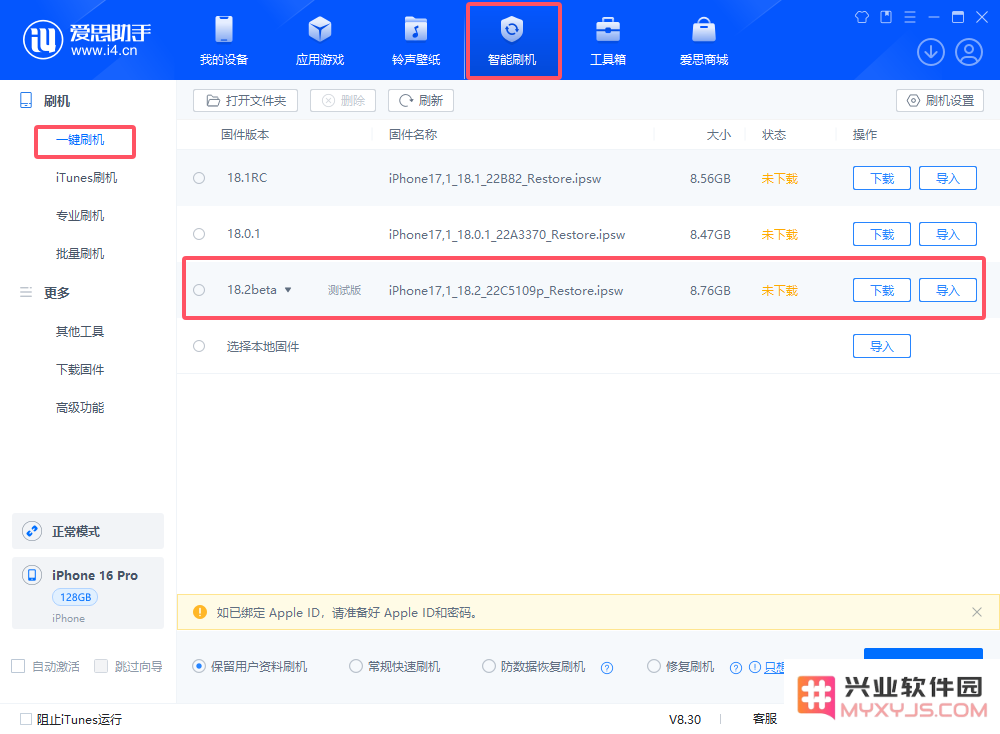Open the download manager arrow icon
Screen dimensions: 1000x734
(930, 52)
